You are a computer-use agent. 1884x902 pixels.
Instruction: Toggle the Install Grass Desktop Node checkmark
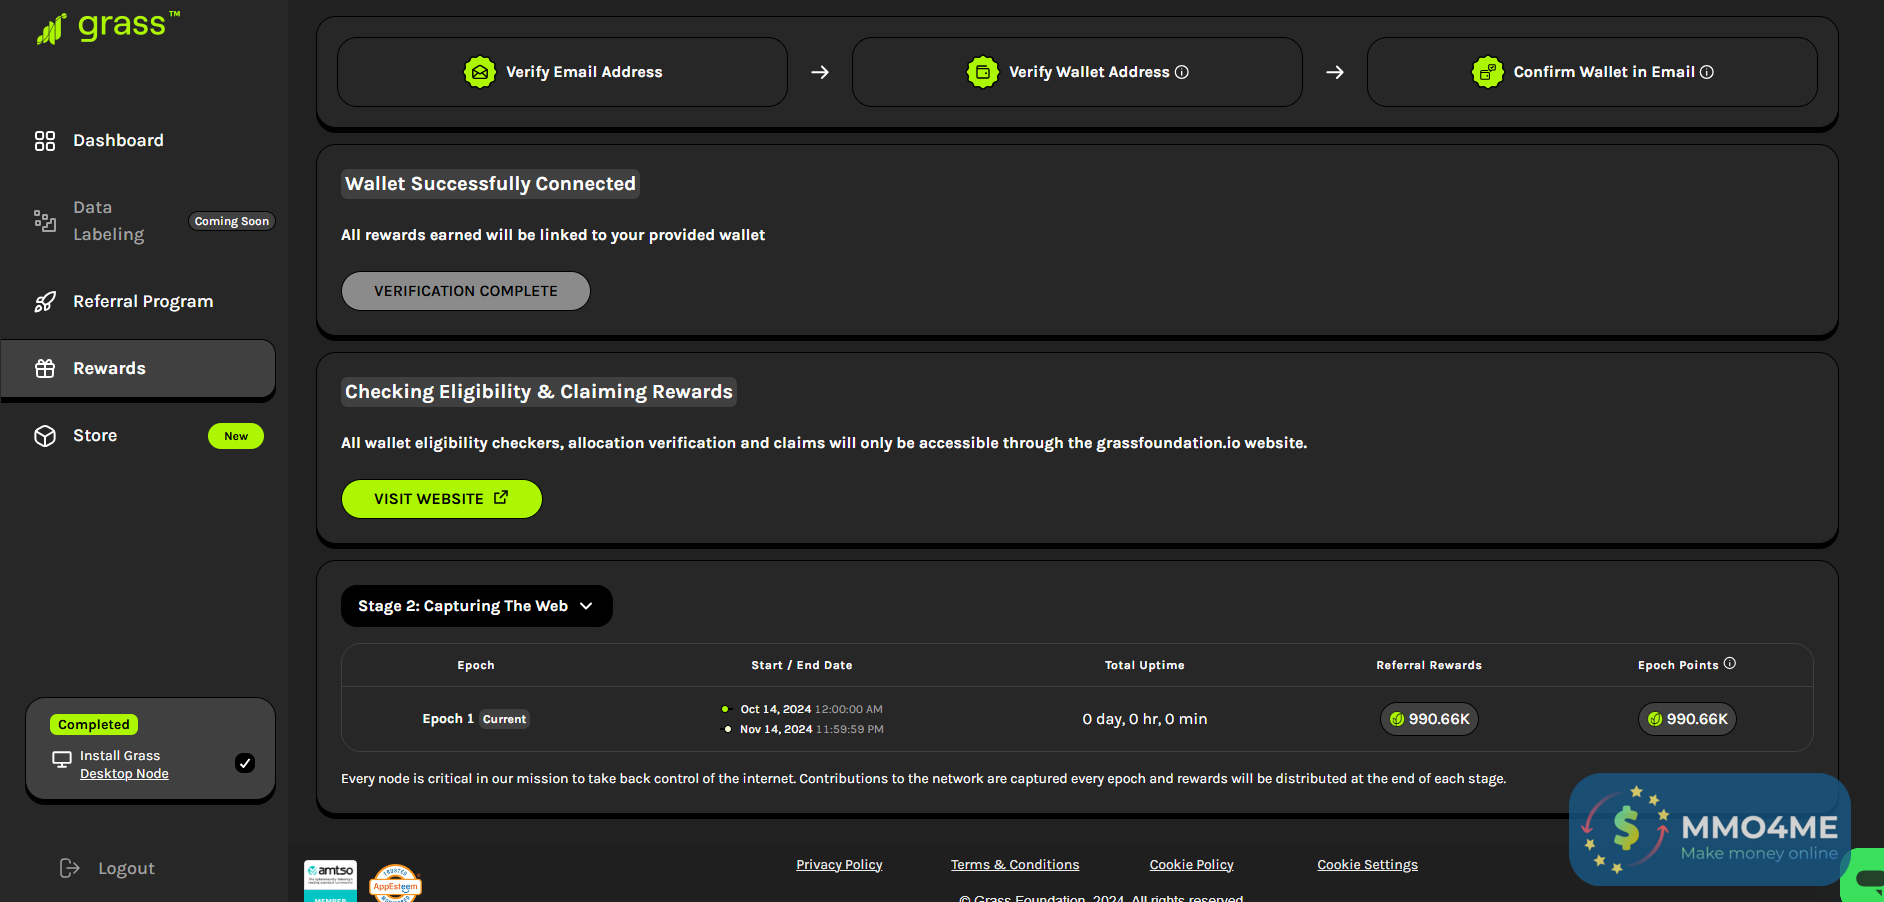[245, 763]
